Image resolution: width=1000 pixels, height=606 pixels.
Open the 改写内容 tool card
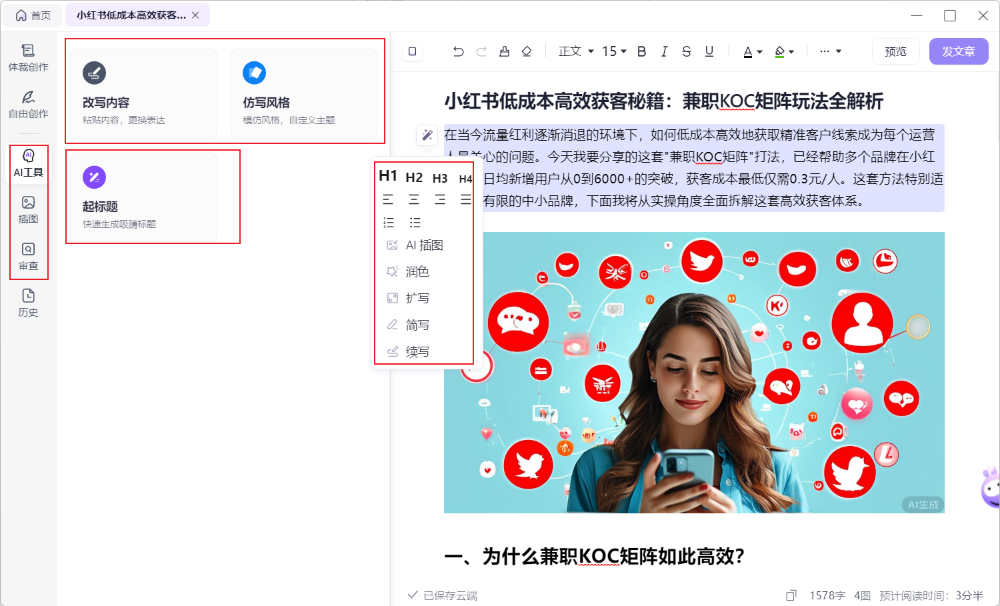143,94
